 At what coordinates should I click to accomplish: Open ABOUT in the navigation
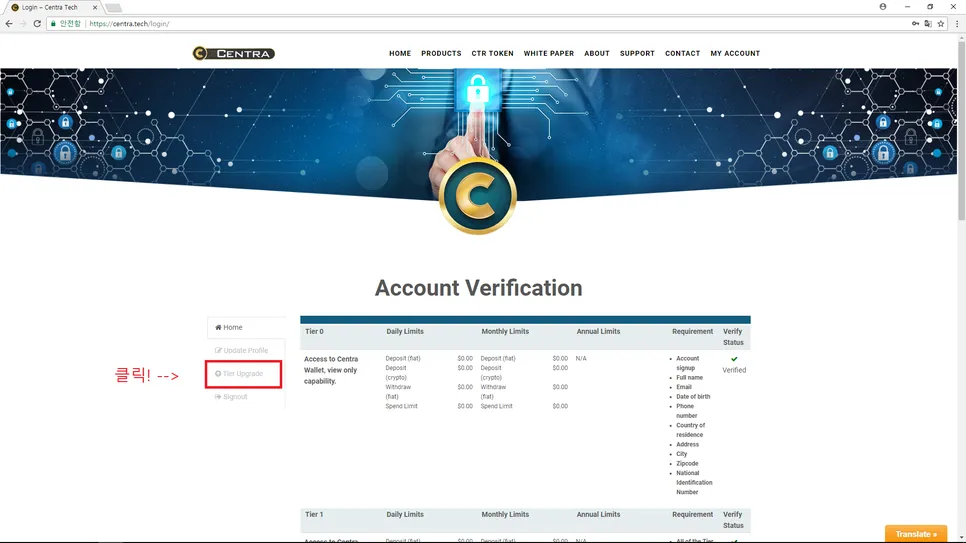pos(596,54)
